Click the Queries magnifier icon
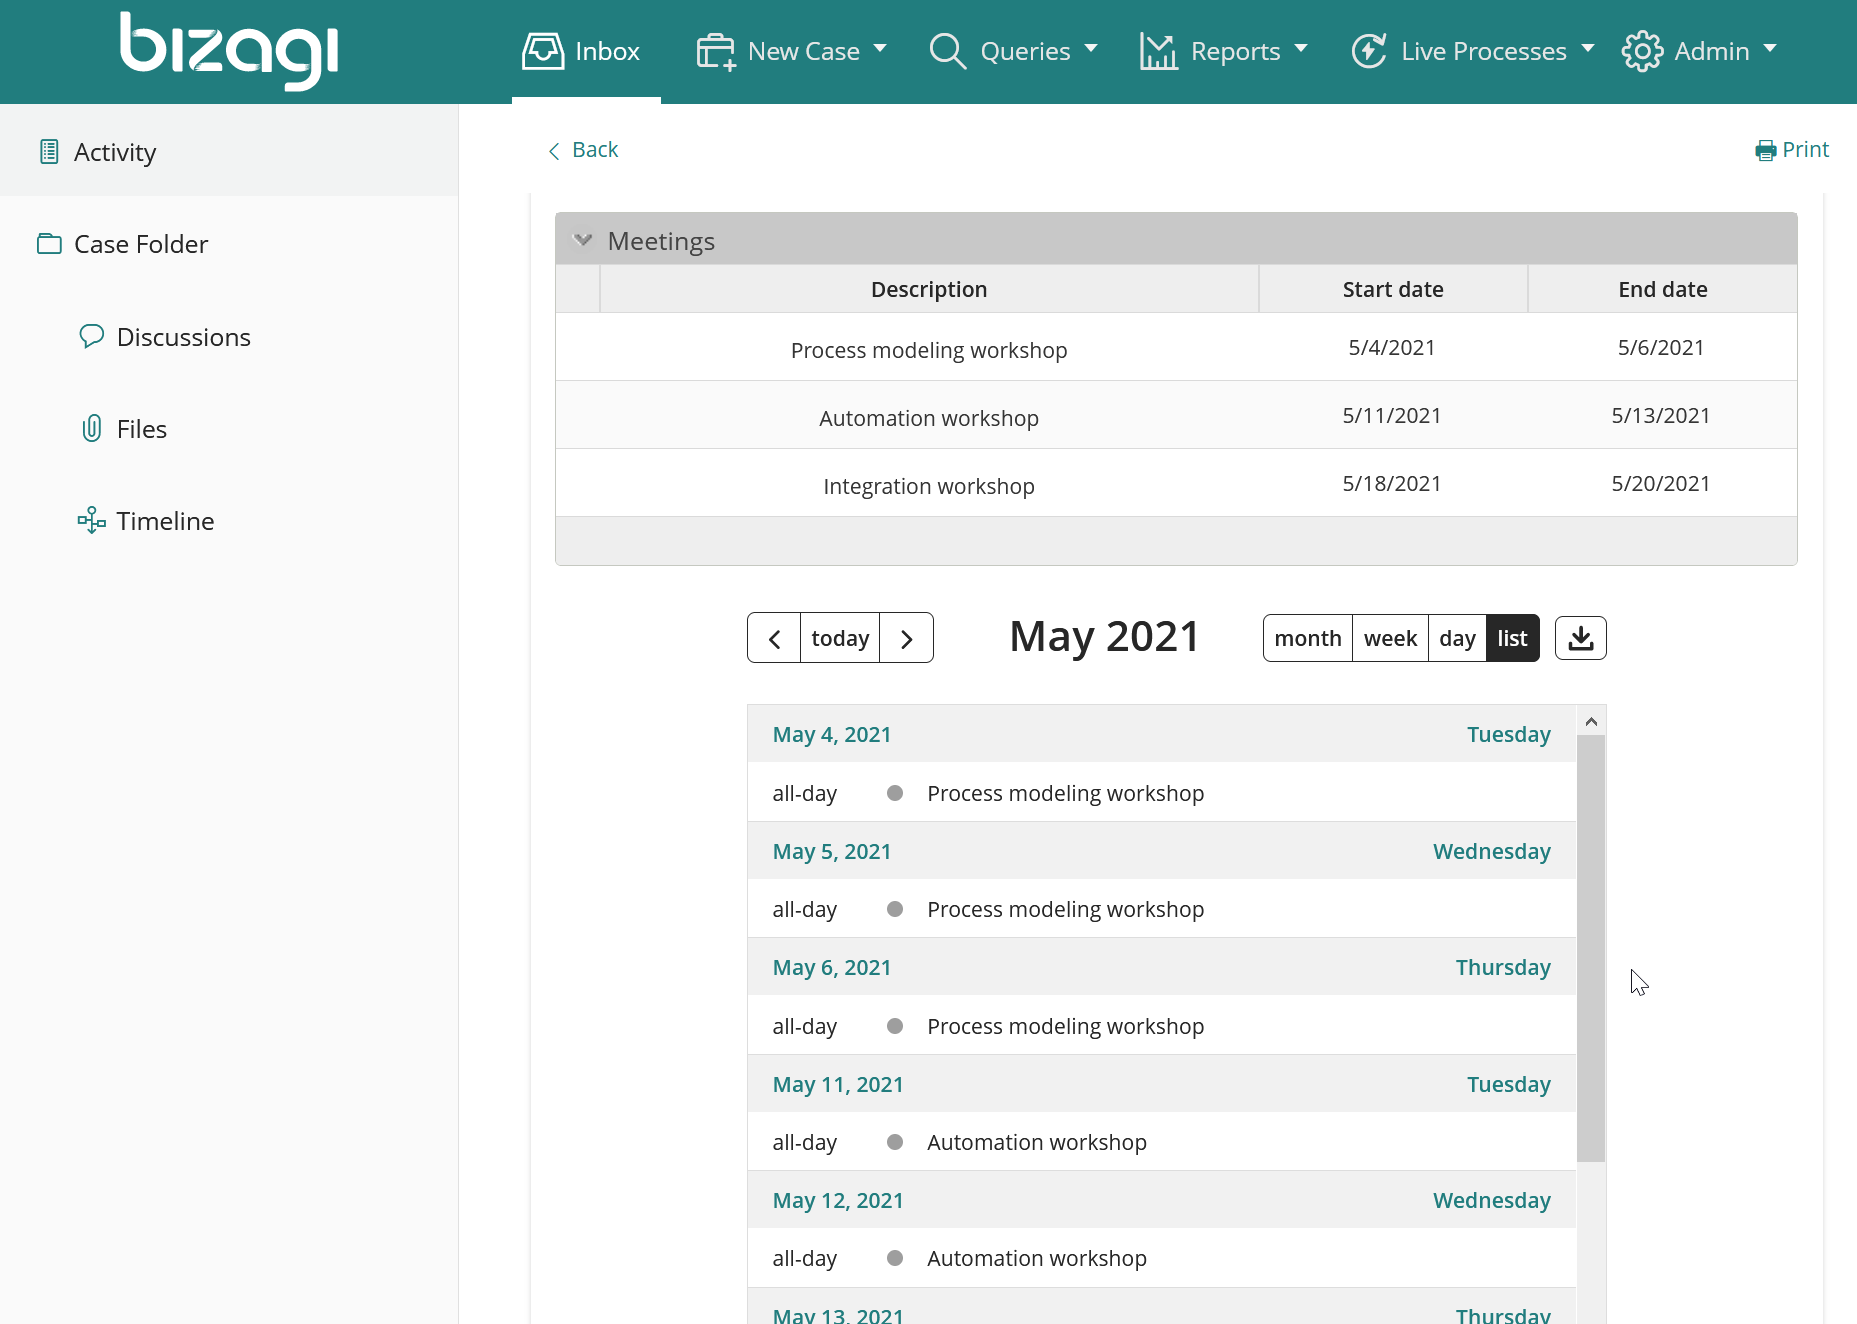 (948, 51)
